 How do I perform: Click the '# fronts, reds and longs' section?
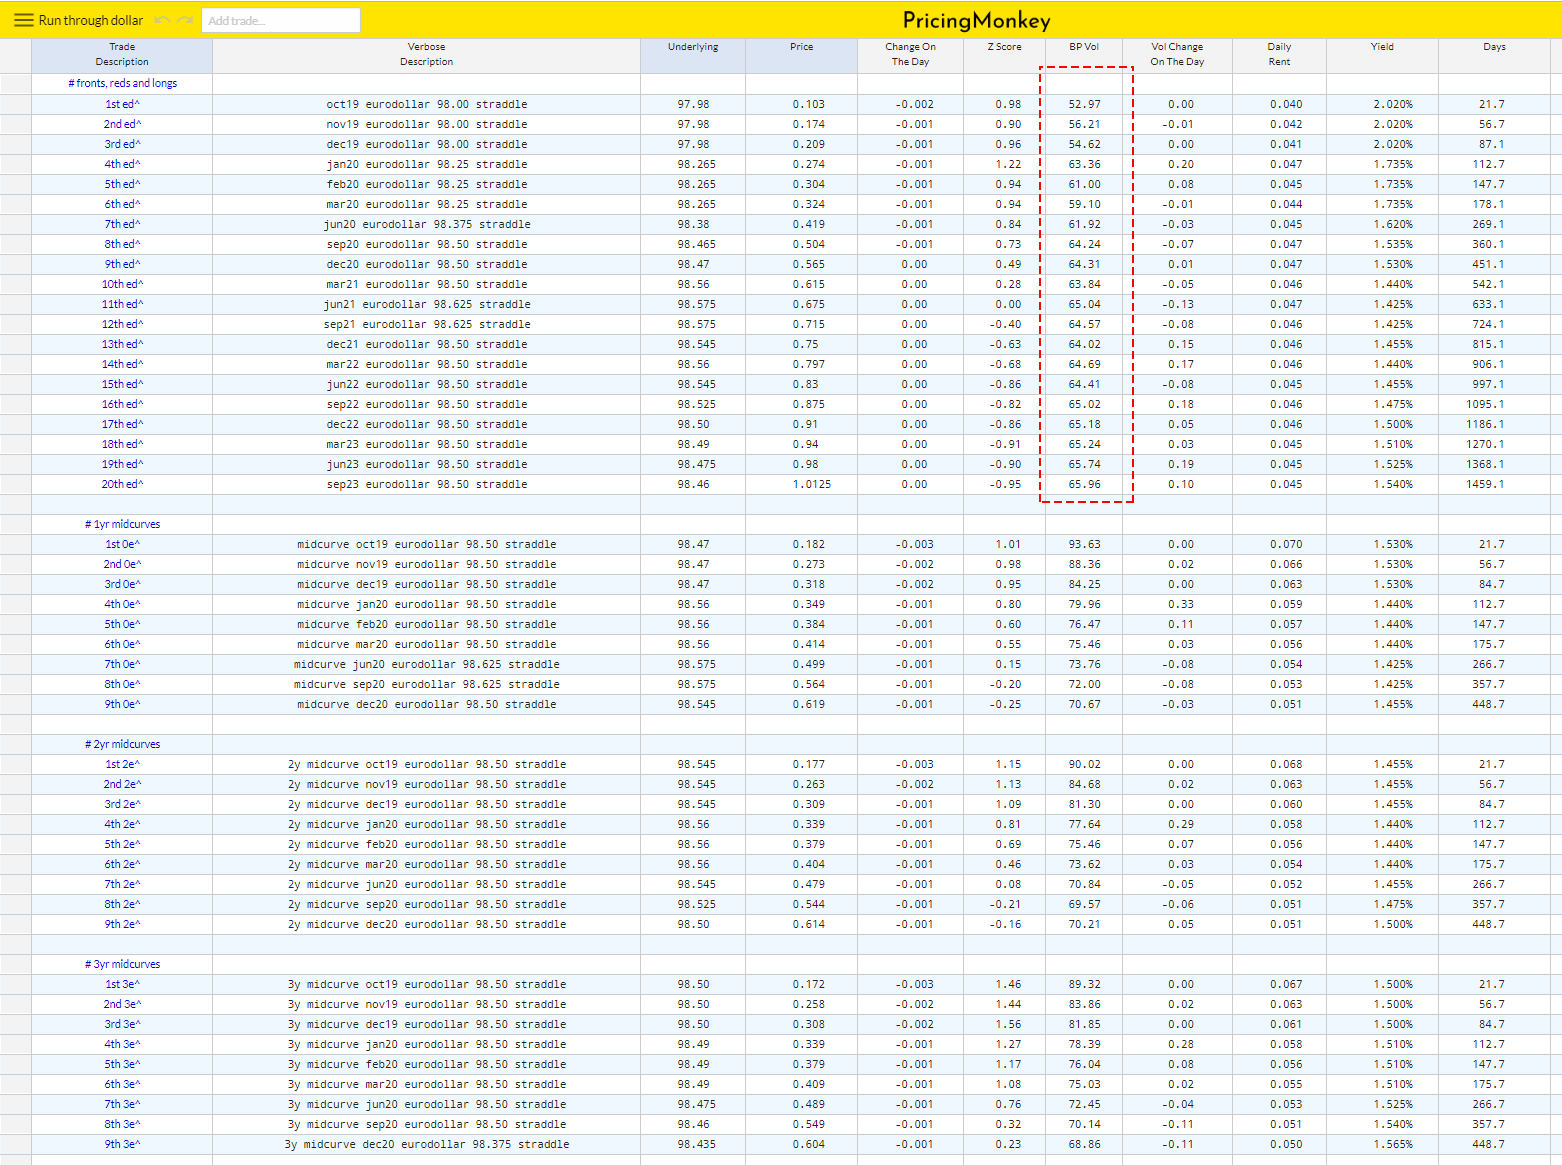(122, 84)
